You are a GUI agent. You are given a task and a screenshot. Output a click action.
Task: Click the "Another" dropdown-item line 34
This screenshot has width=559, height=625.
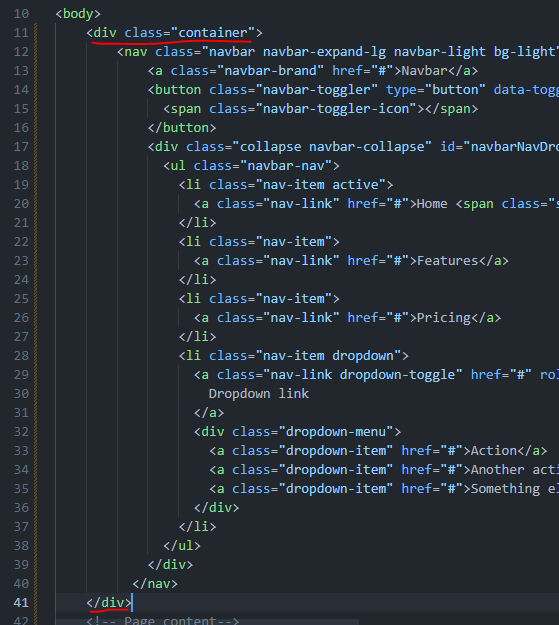pyautogui.click(x=384, y=470)
